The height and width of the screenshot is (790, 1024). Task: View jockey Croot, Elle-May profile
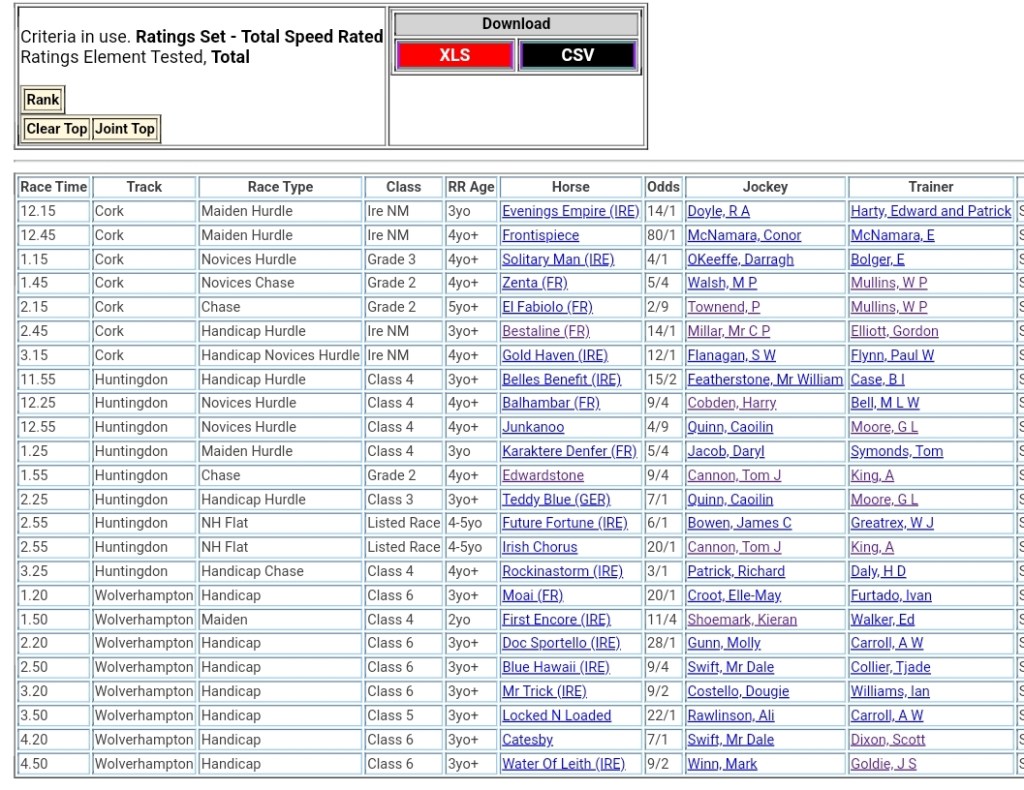click(x=734, y=595)
